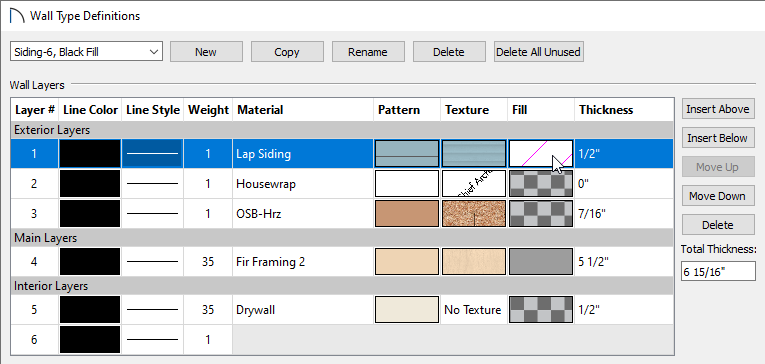765x364 pixels.
Task: Click Fir Framing 2 pattern swatch
Action: click(x=407, y=262)
